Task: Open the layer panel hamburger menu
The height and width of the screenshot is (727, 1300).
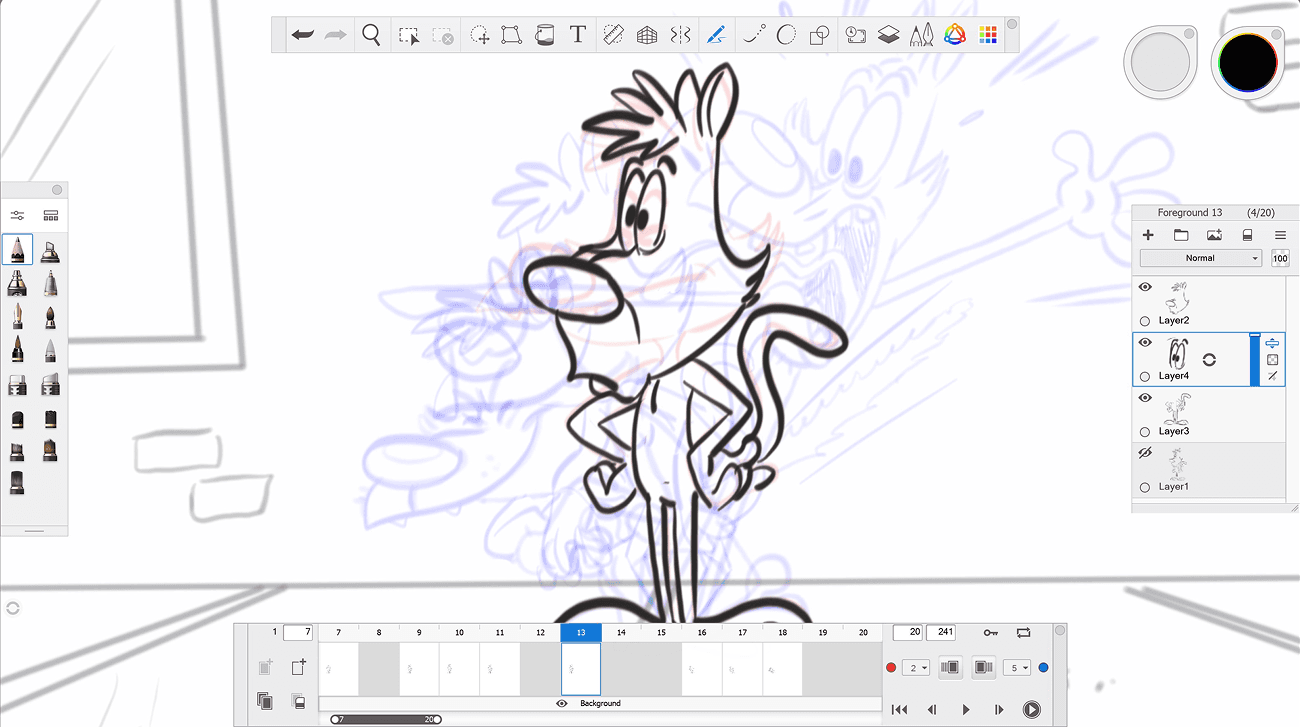Action: click(x=1280, y=235)
